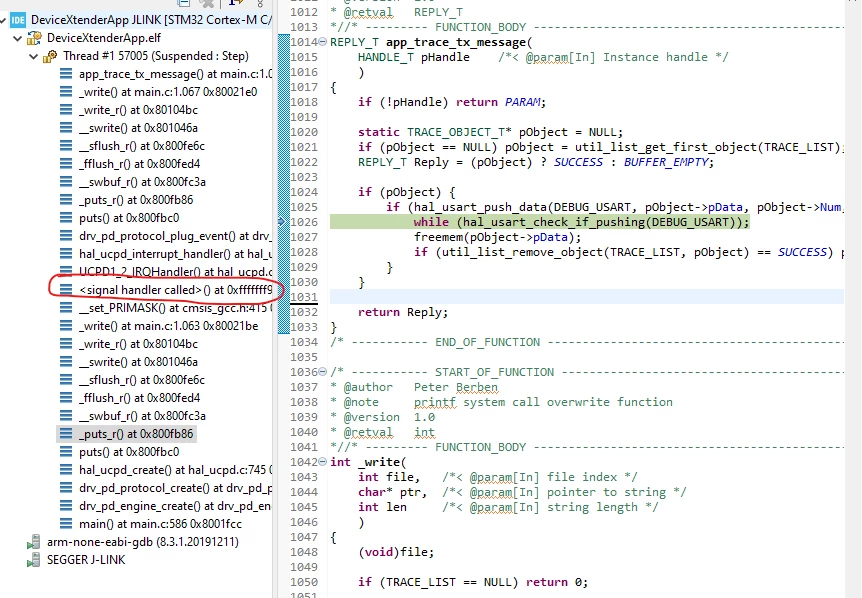
Task: Click stack frame icon of app_trace_tx_message()
Action: [66, 74]
